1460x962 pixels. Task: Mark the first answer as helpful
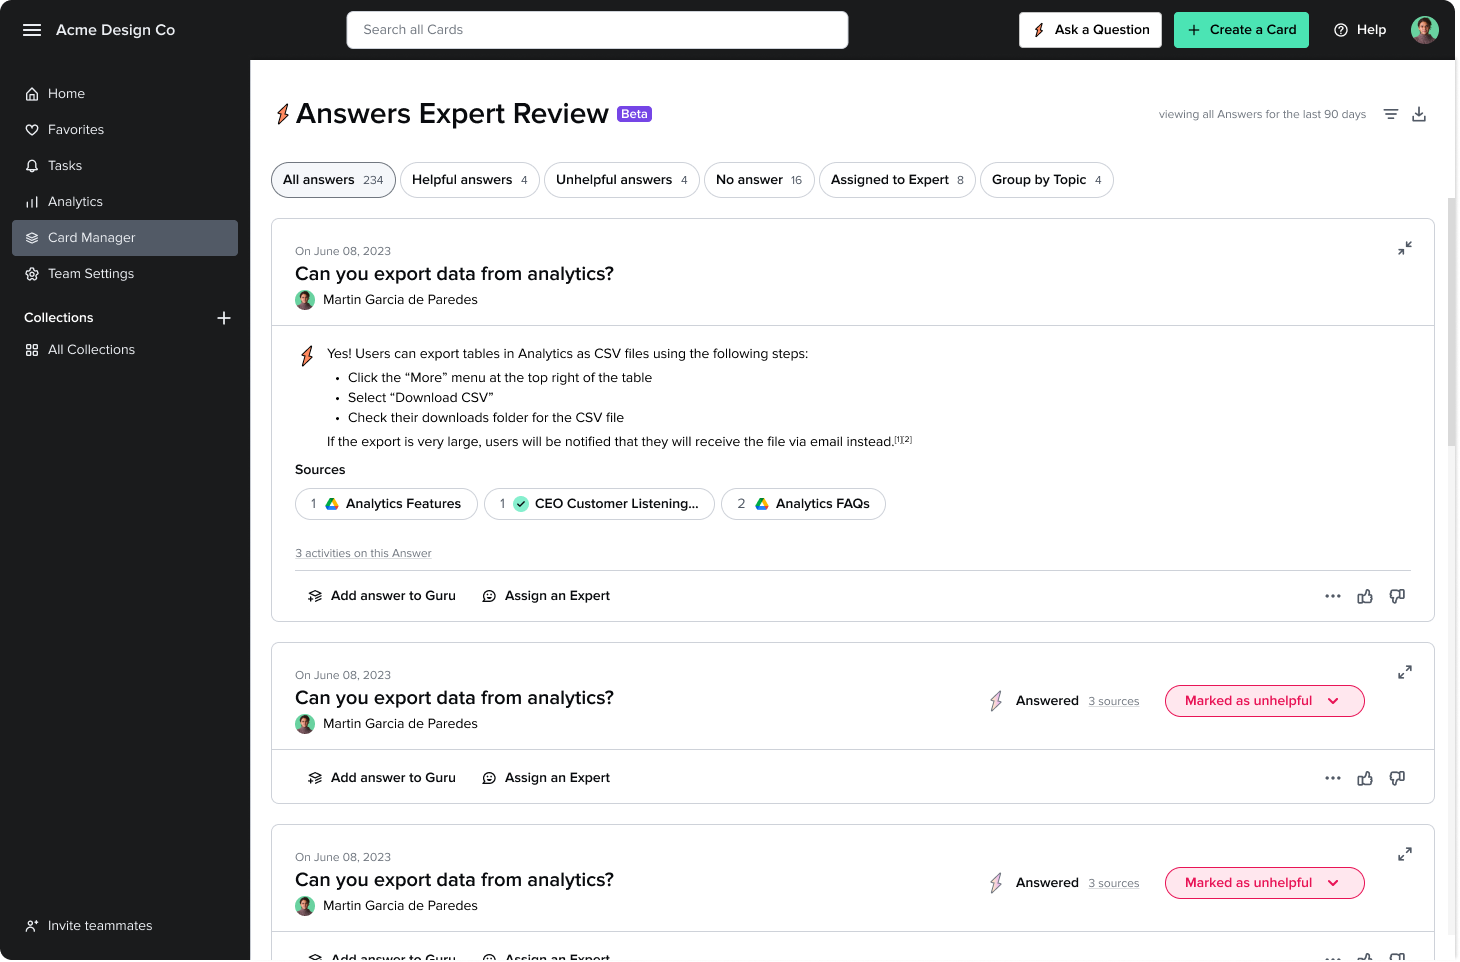(1365, 595)
